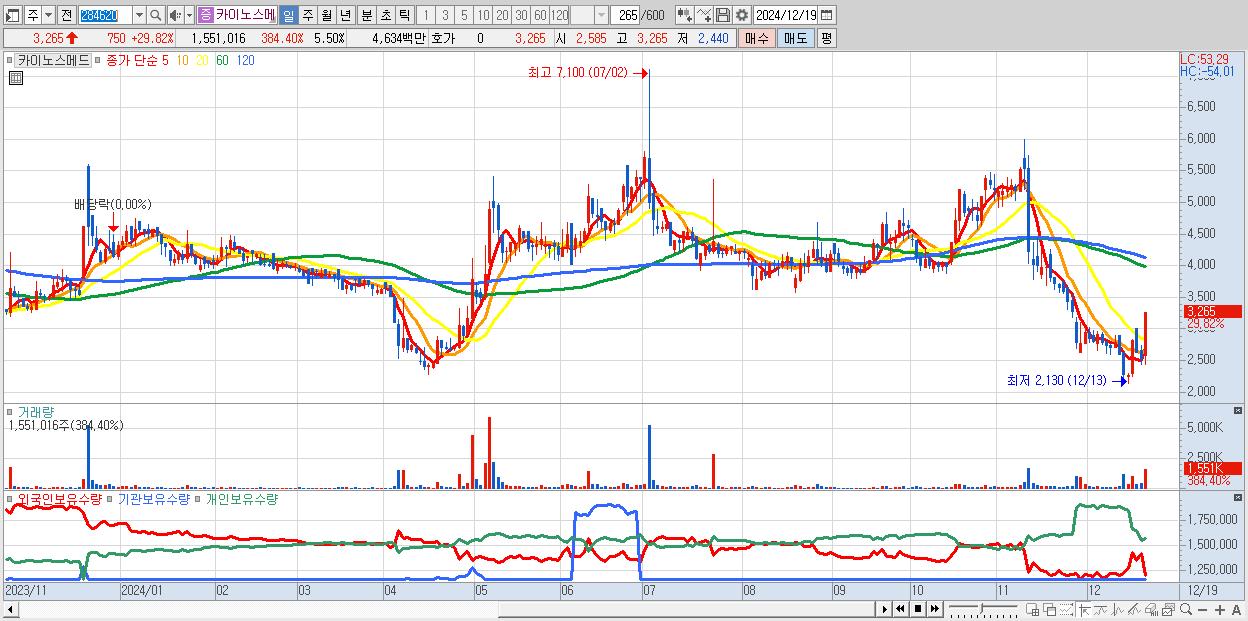Click the 'A' text tool icon at bottom

pos(1237,610)
